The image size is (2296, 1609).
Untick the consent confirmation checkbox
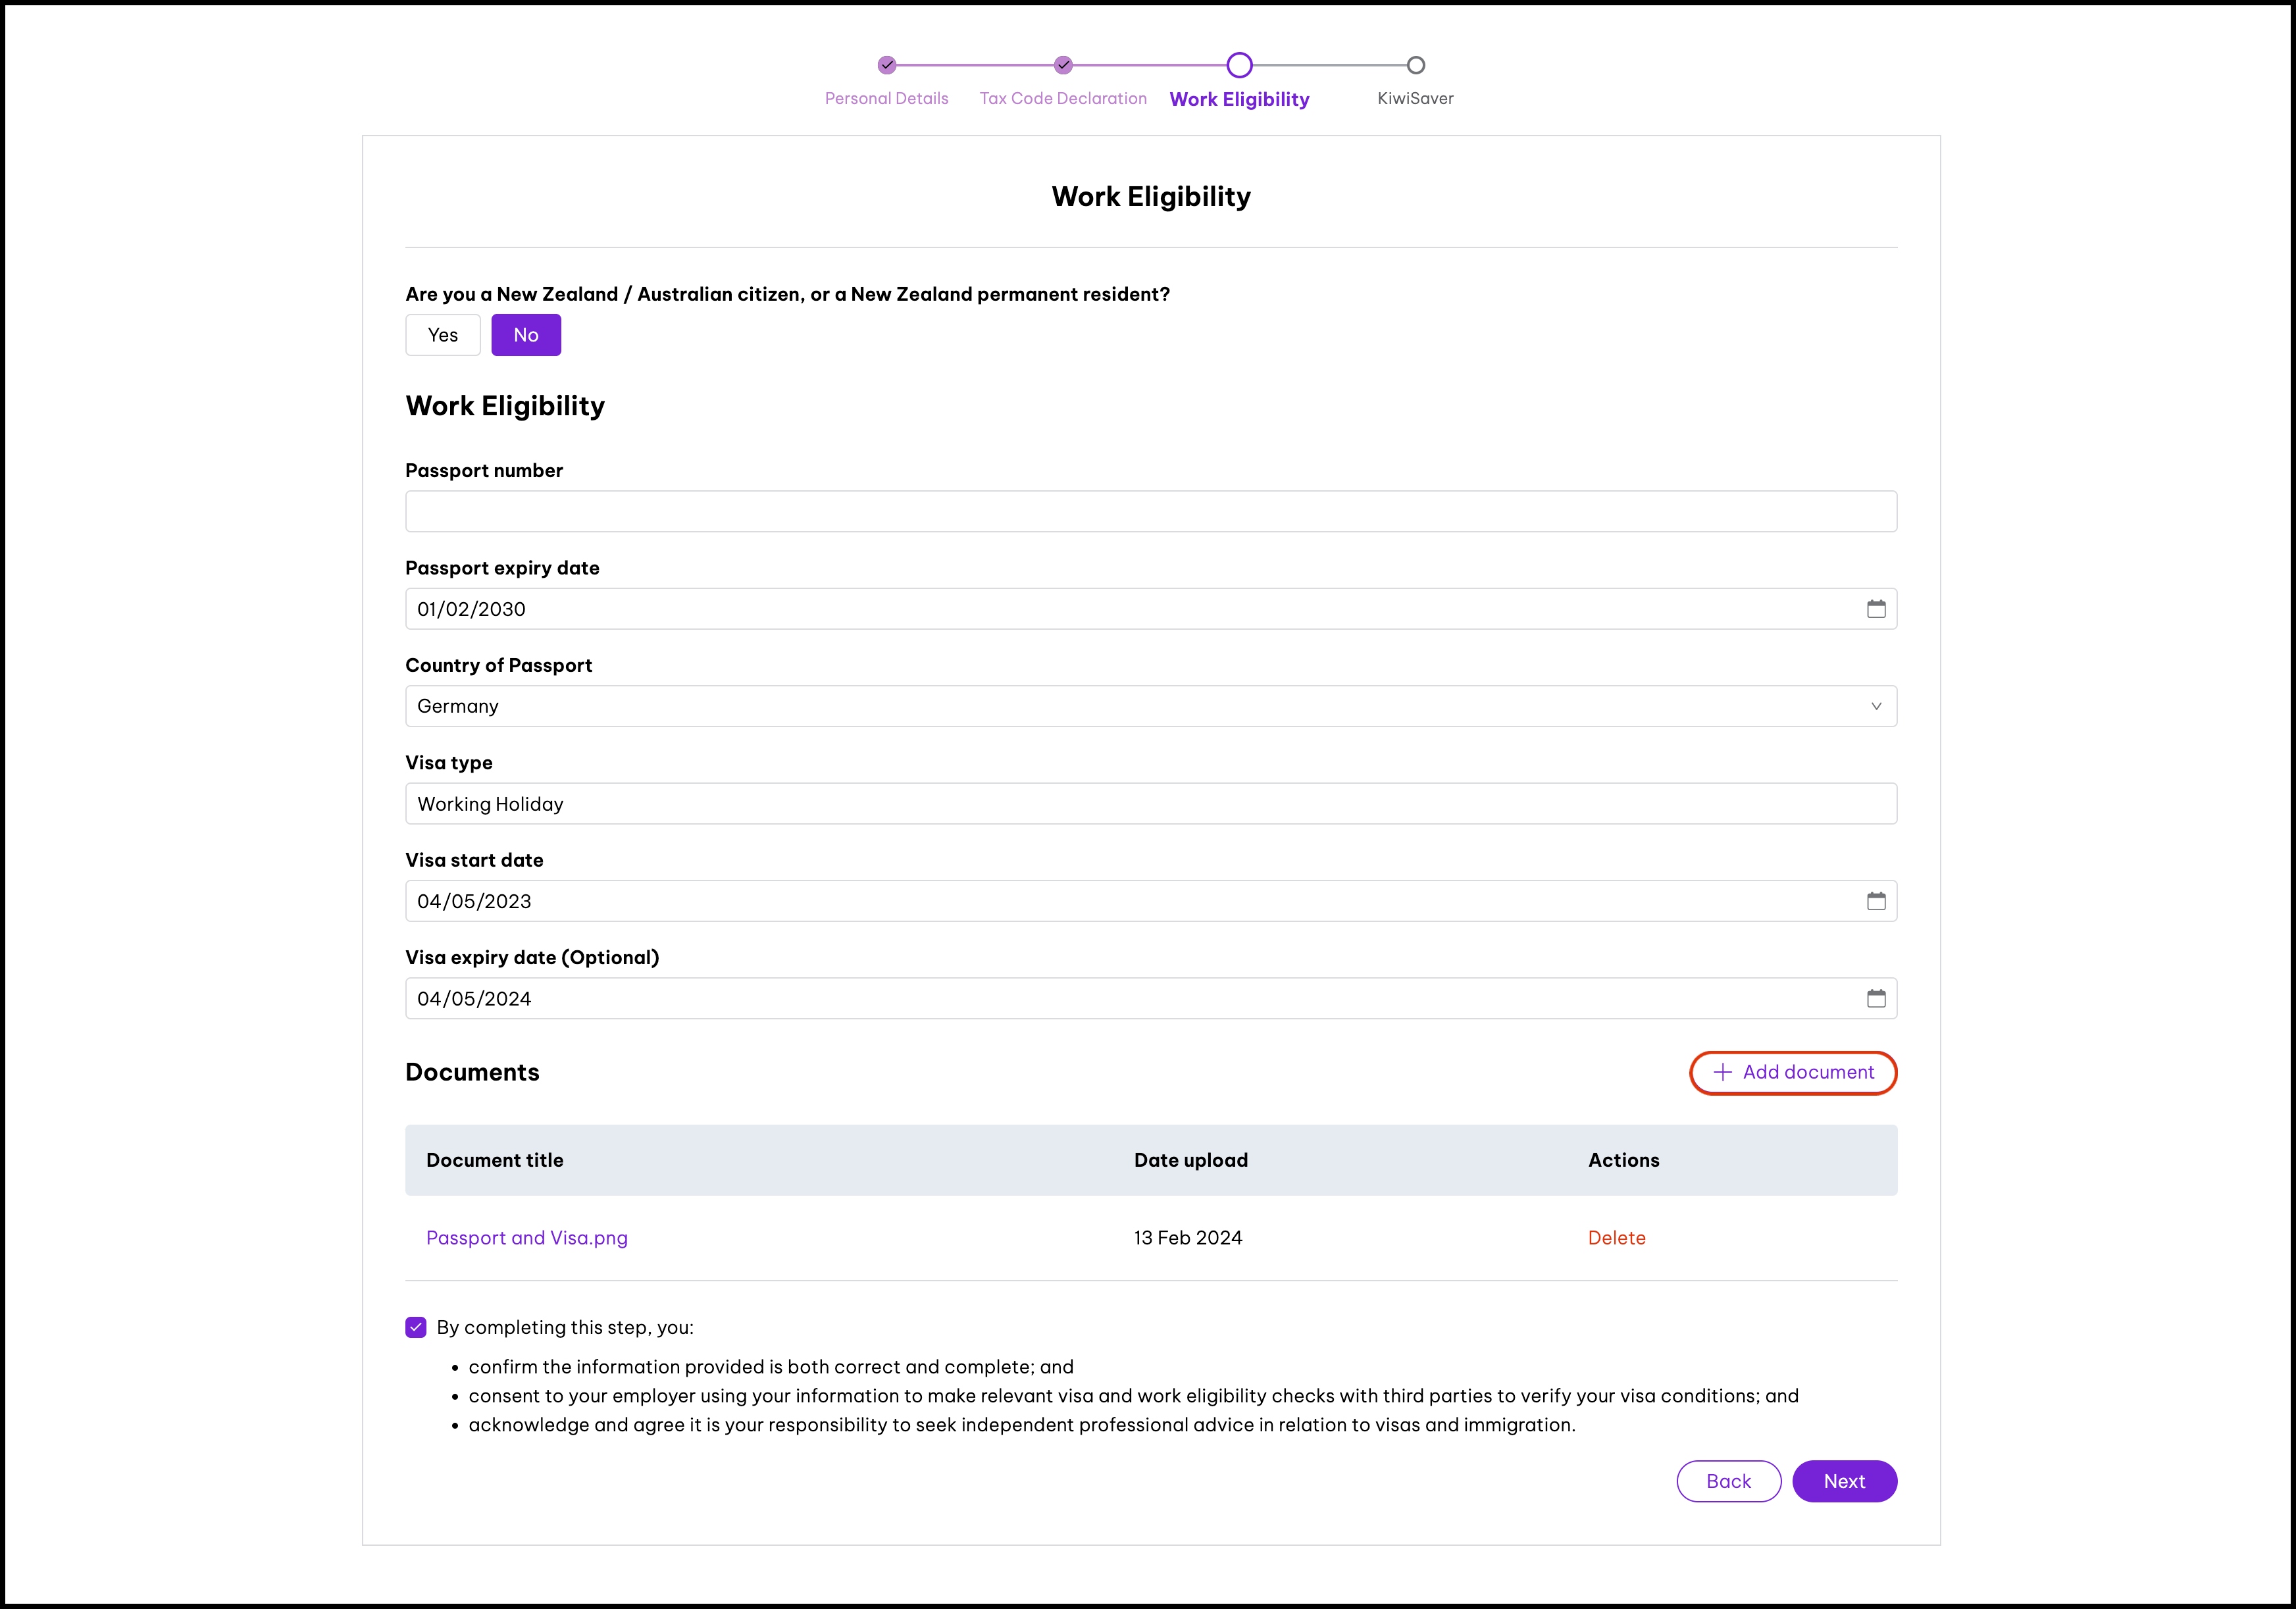pyautogui.click(x=416, y=1327)
